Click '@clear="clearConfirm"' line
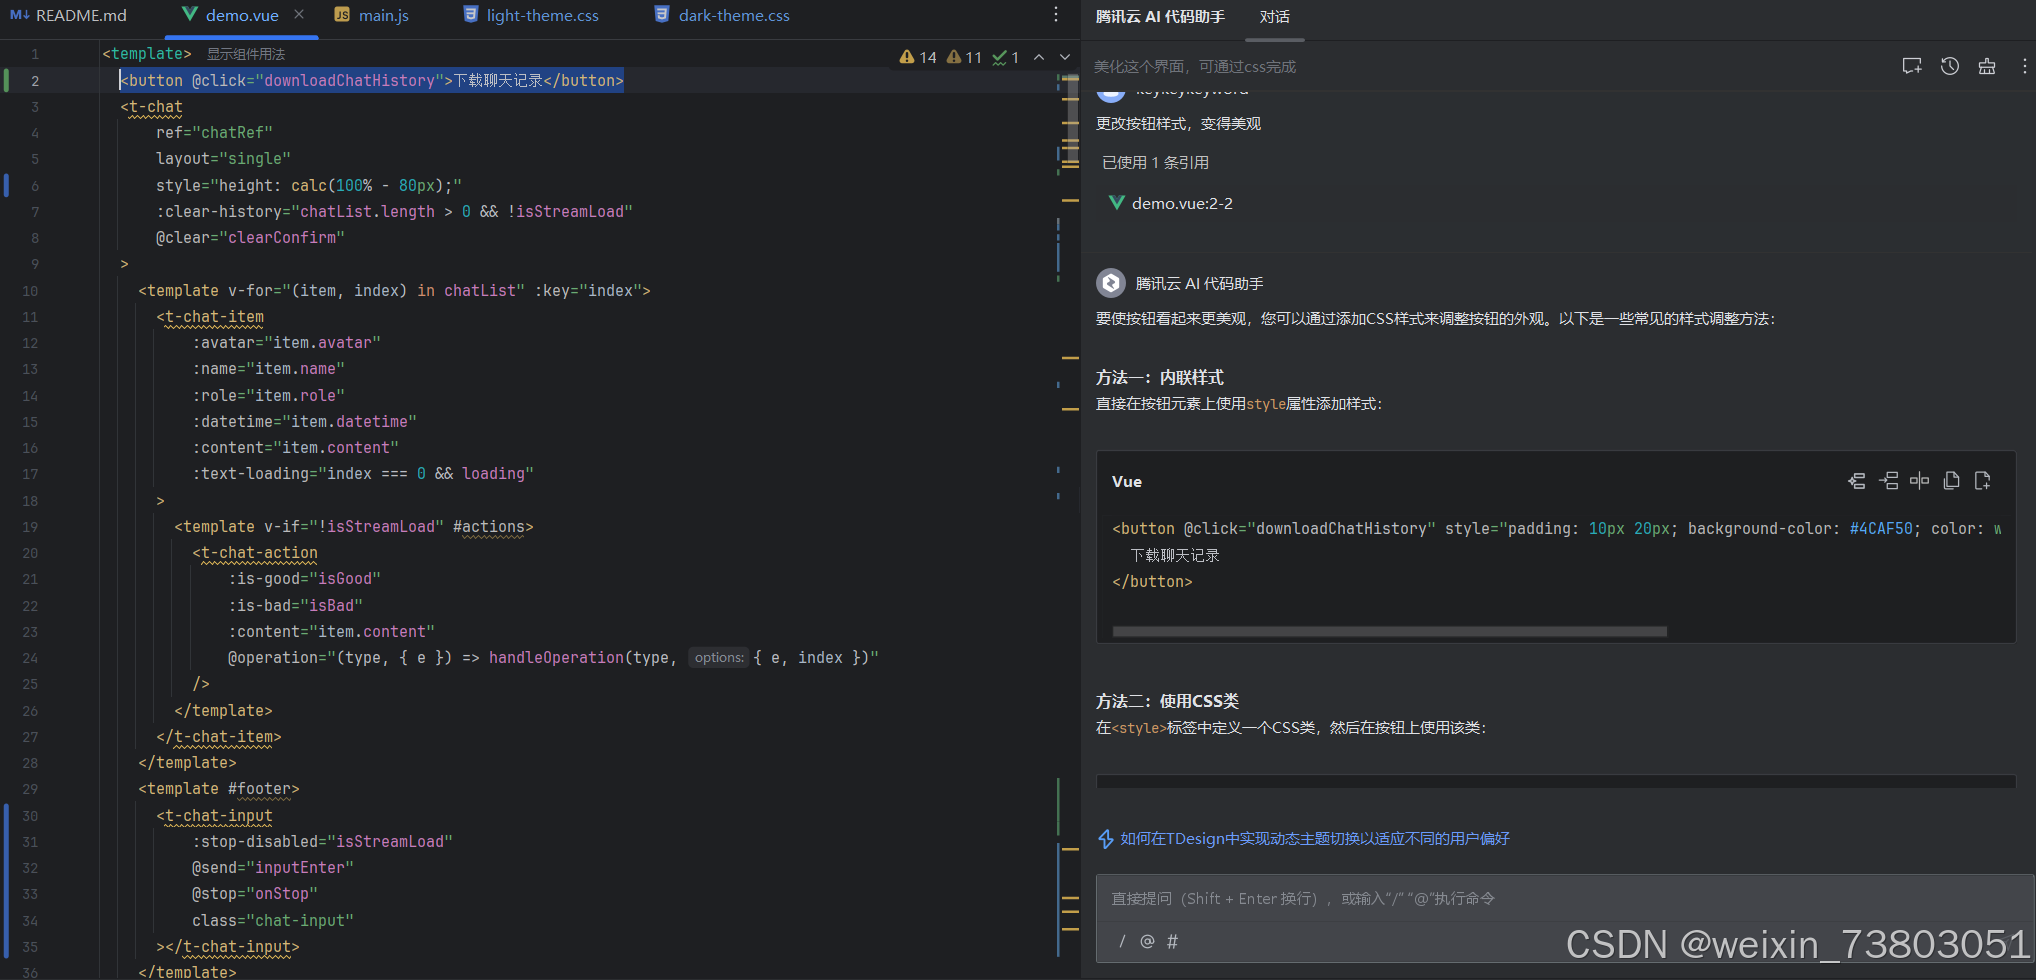This screenshot has width=2036, height=980. (250, 237)
